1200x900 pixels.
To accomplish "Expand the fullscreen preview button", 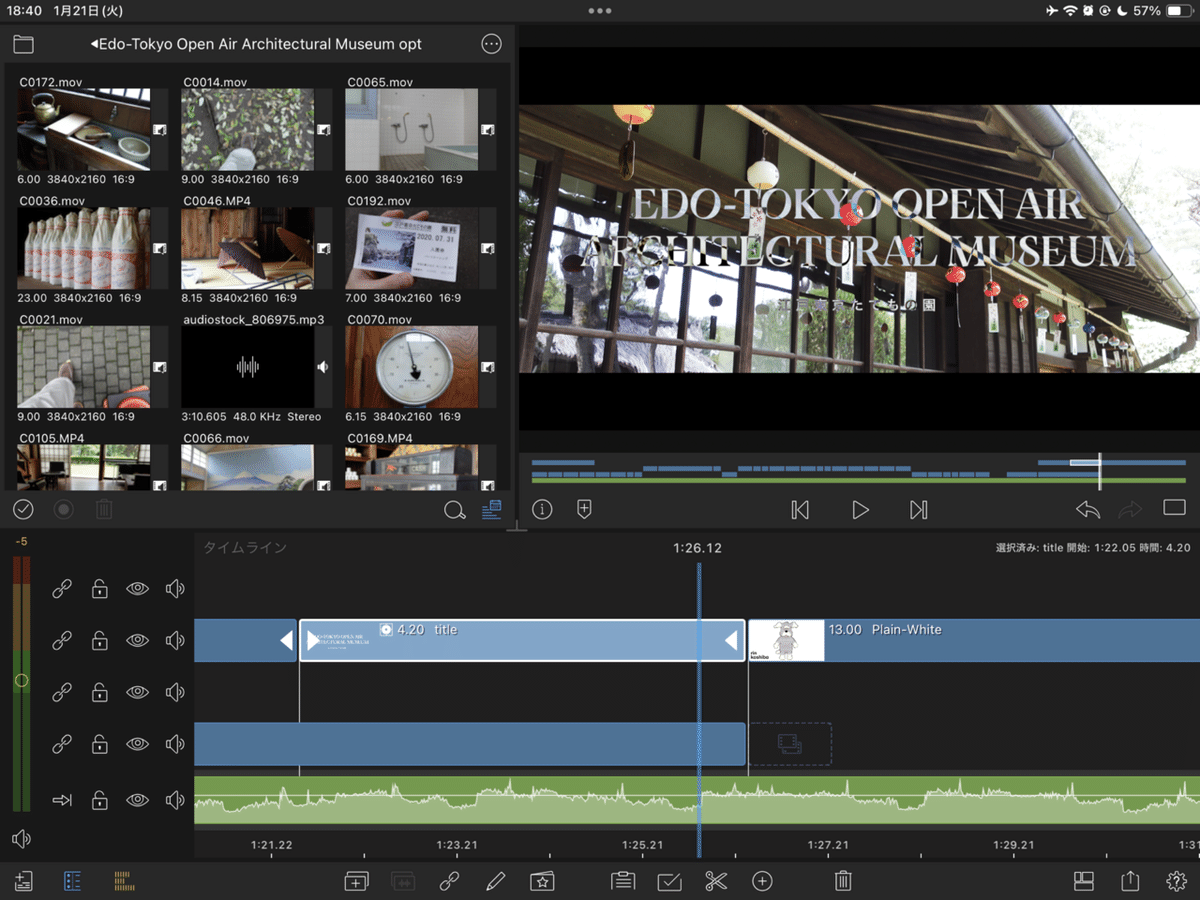I will tap(1174, 509).
